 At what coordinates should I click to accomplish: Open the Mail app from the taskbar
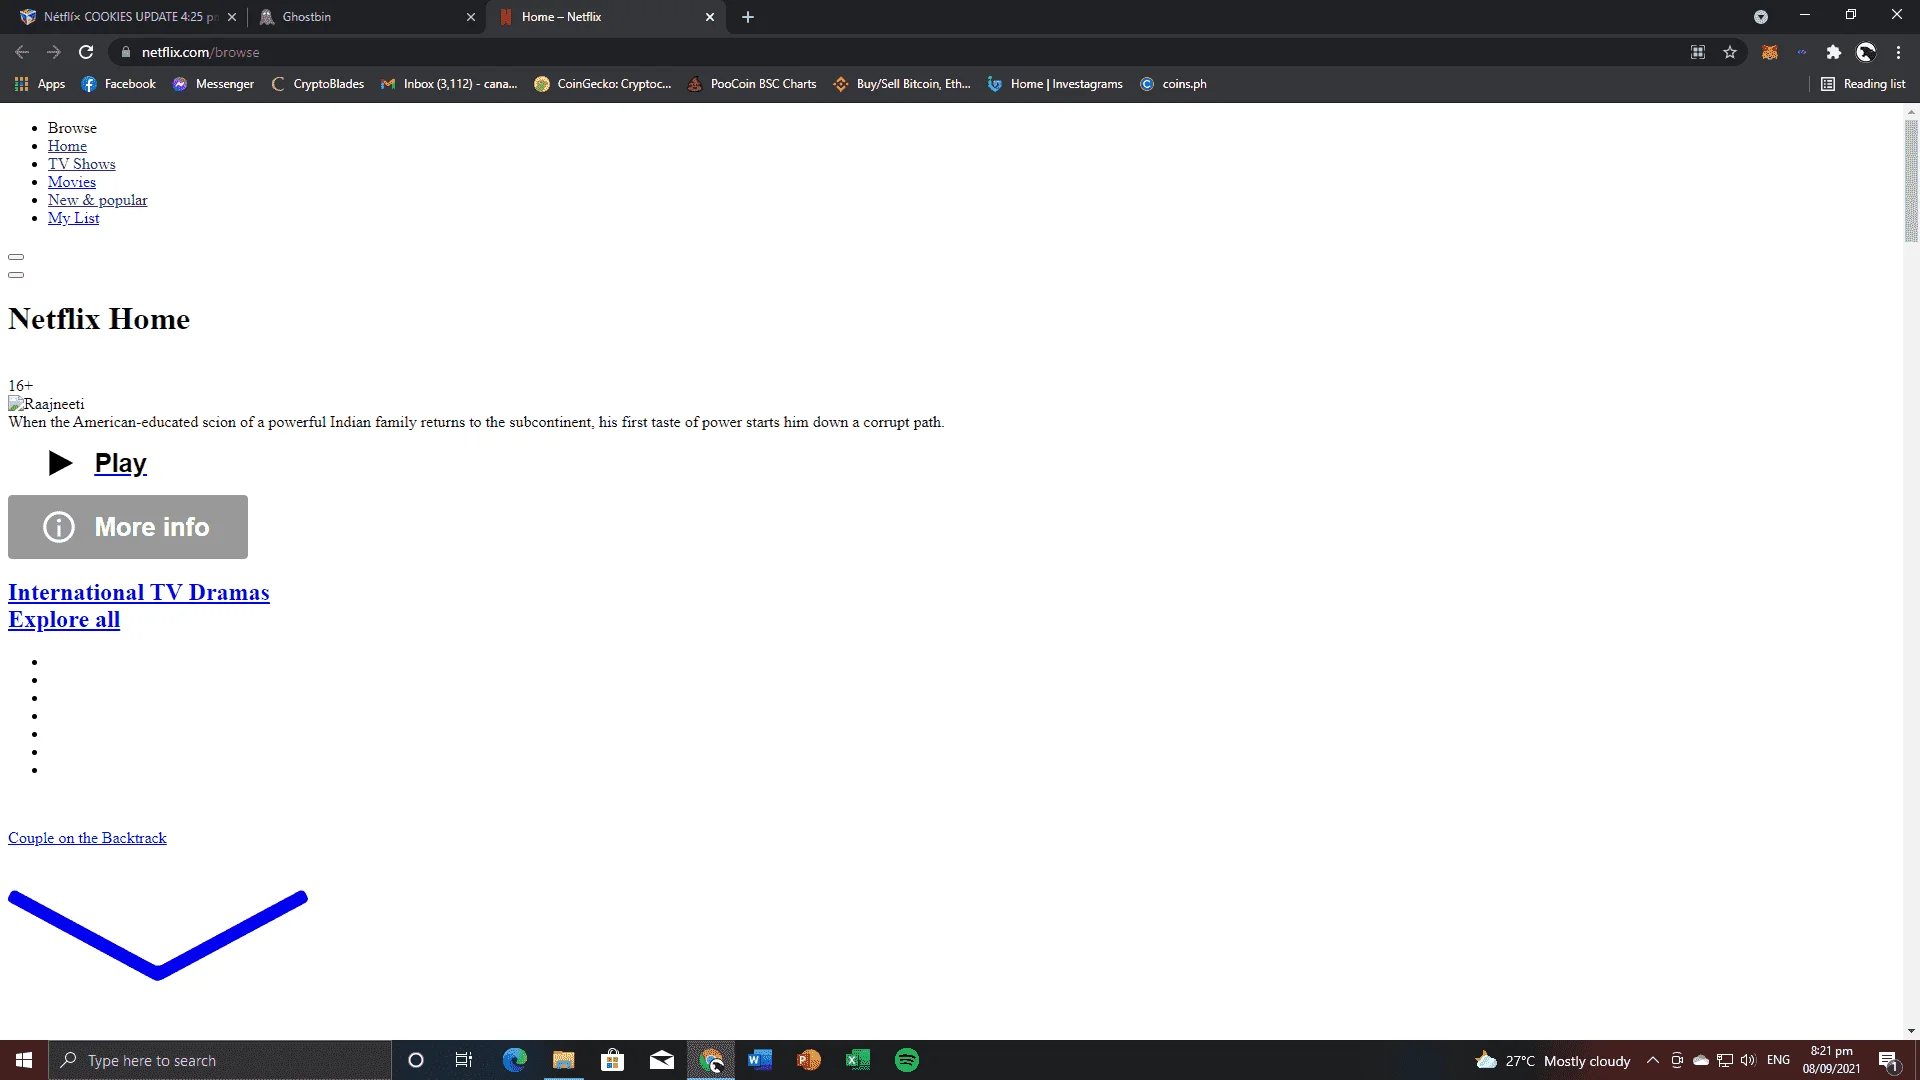click(x=662, y=1060)
